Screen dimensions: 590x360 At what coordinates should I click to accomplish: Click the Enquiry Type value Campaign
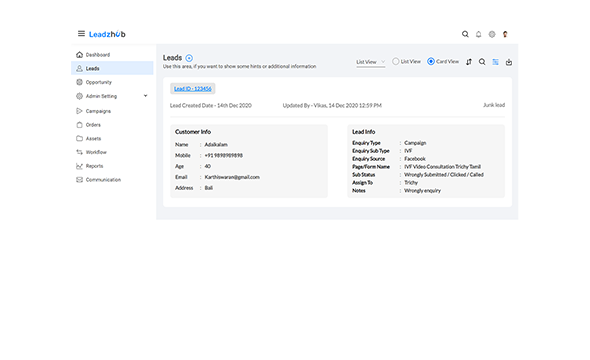click(x=415, y=143)
